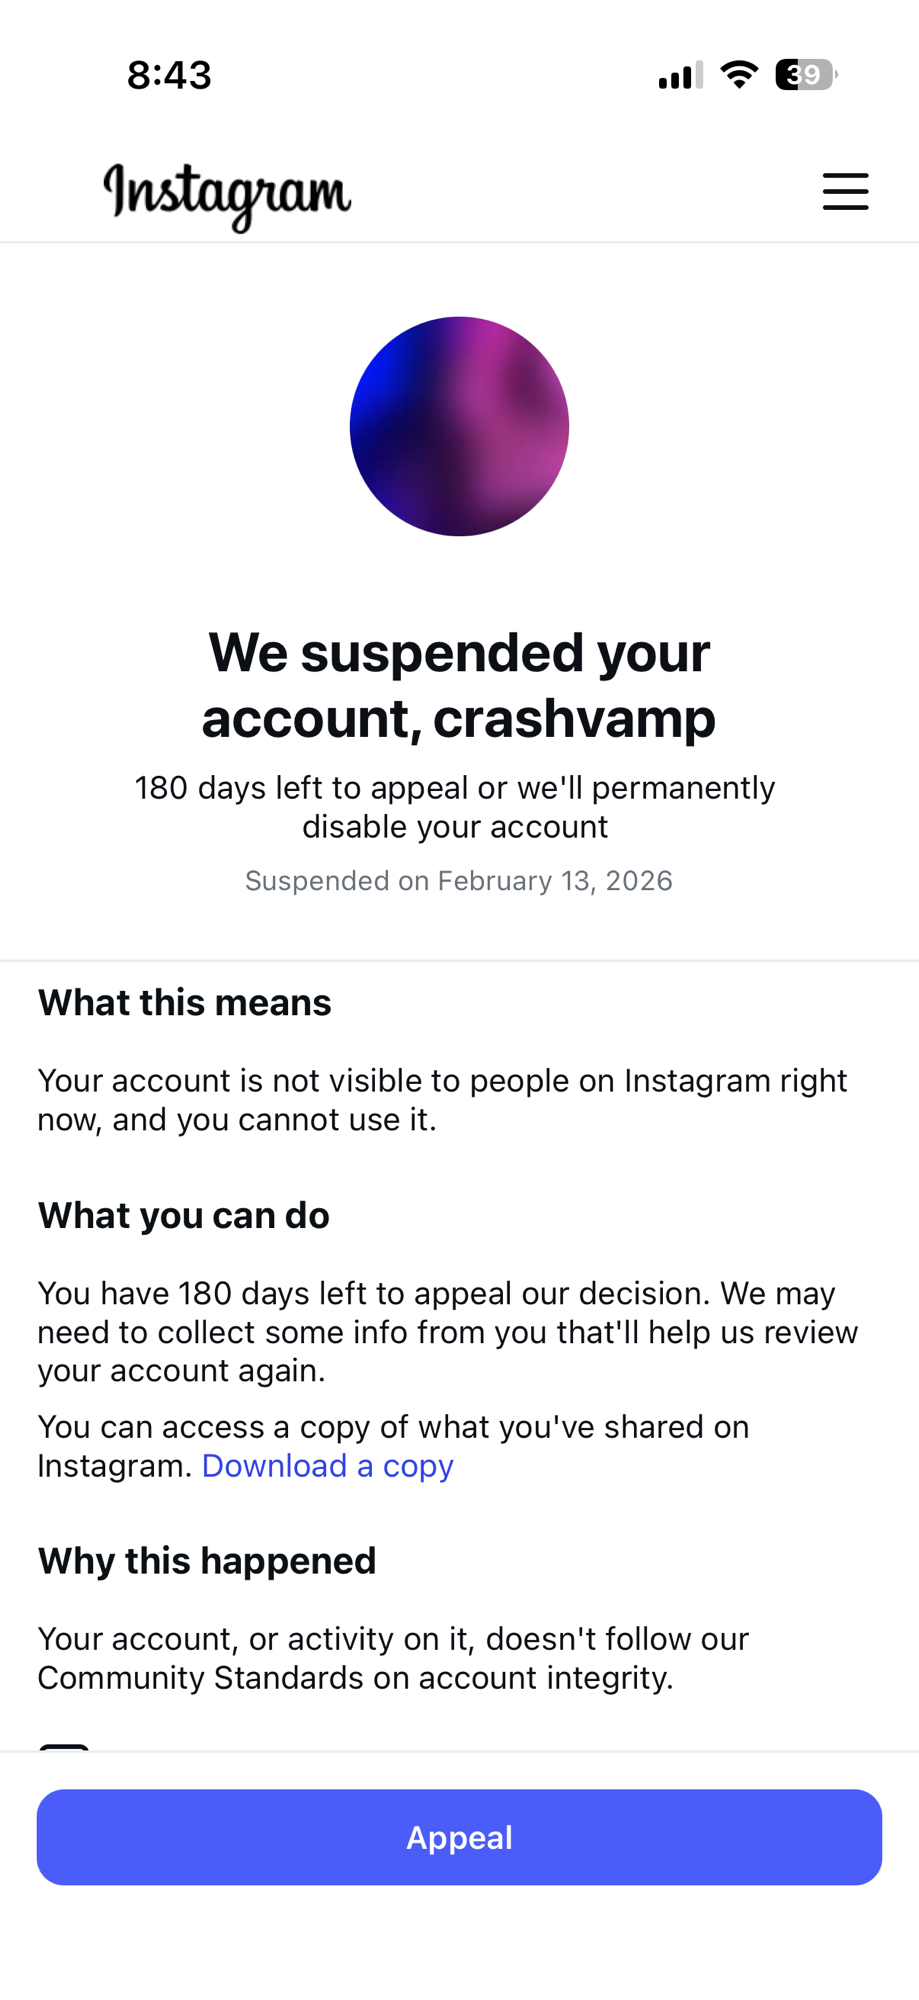919x2000 pixels.
Task: Tap the Suspended on February 13, 2026 date
Action: [x=459, y=881]
